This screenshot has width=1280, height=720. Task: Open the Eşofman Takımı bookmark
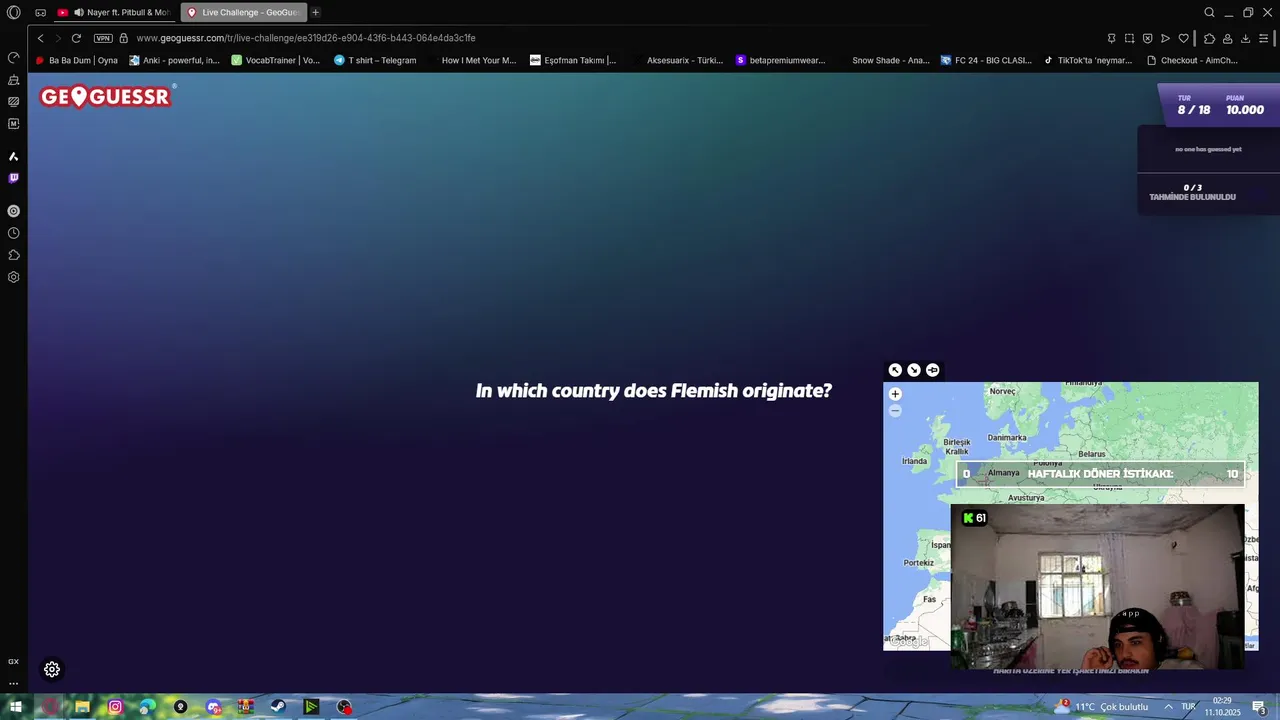pos(573,60)
